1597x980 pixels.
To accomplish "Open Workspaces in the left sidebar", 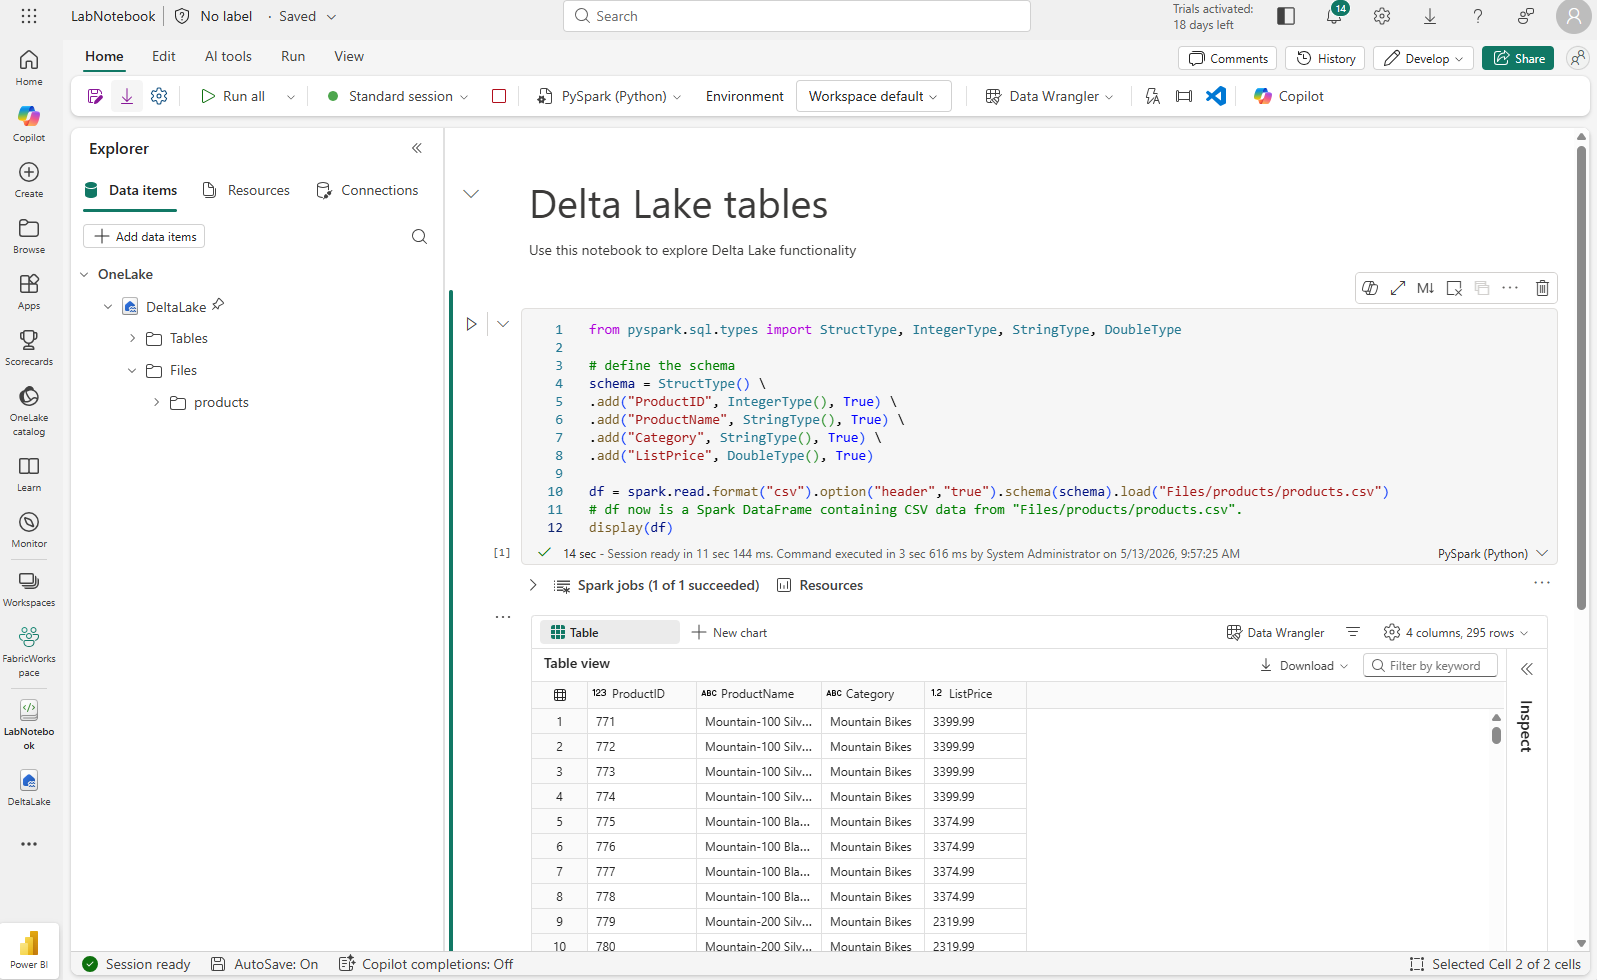I will [29, 589].
